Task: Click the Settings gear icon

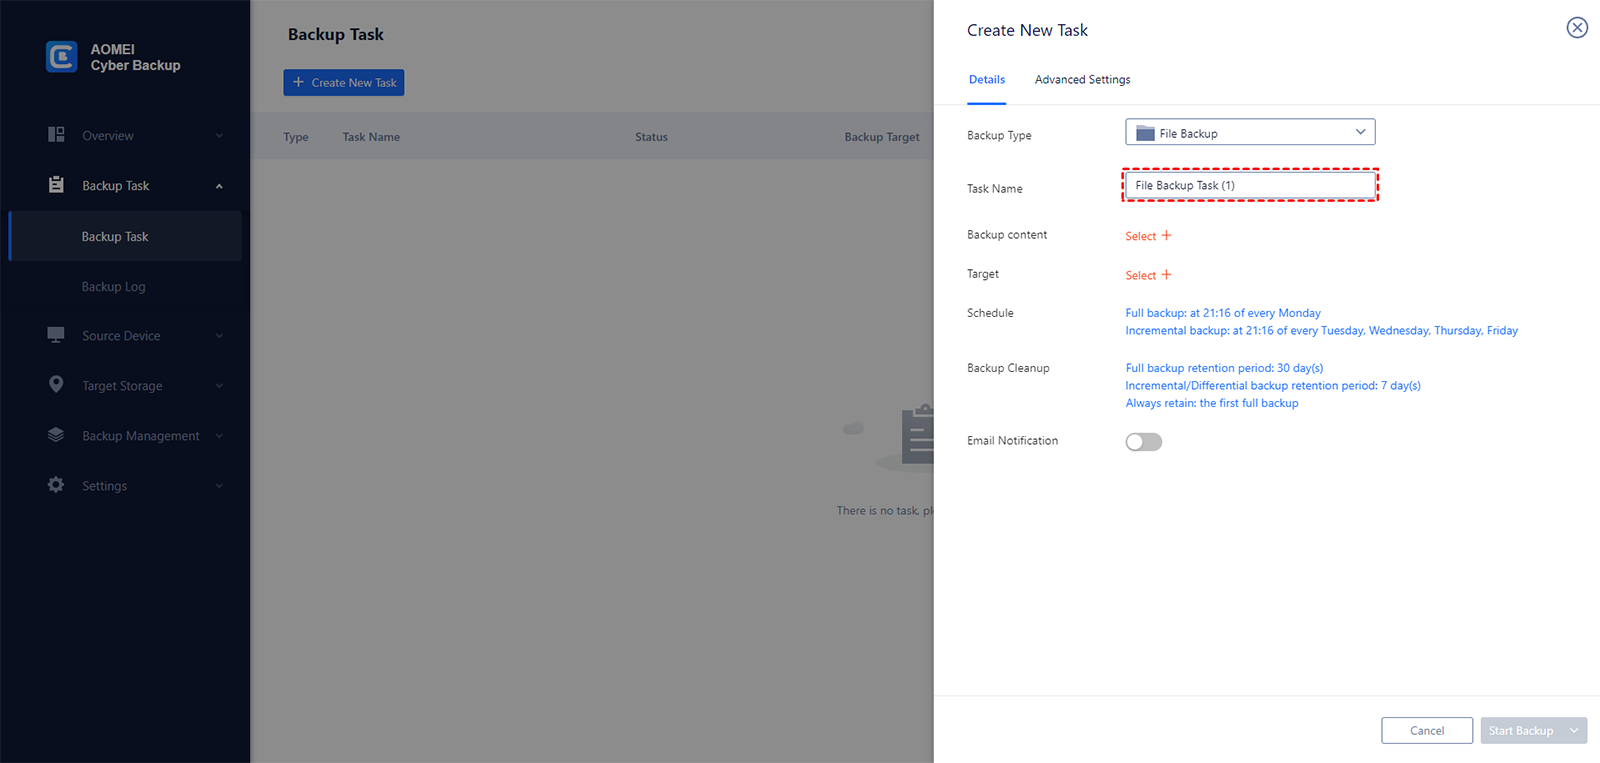Action: 56,485
